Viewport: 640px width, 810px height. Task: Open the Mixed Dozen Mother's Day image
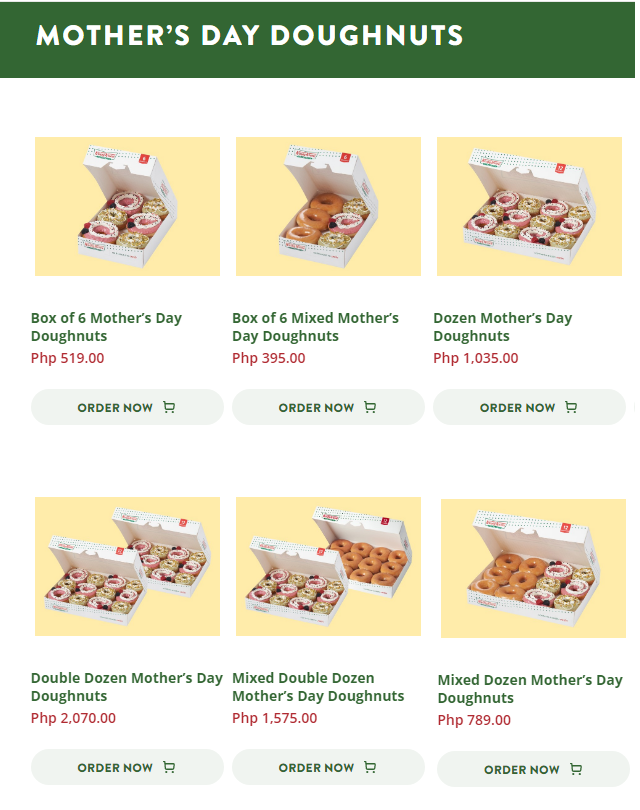point(533,568)
